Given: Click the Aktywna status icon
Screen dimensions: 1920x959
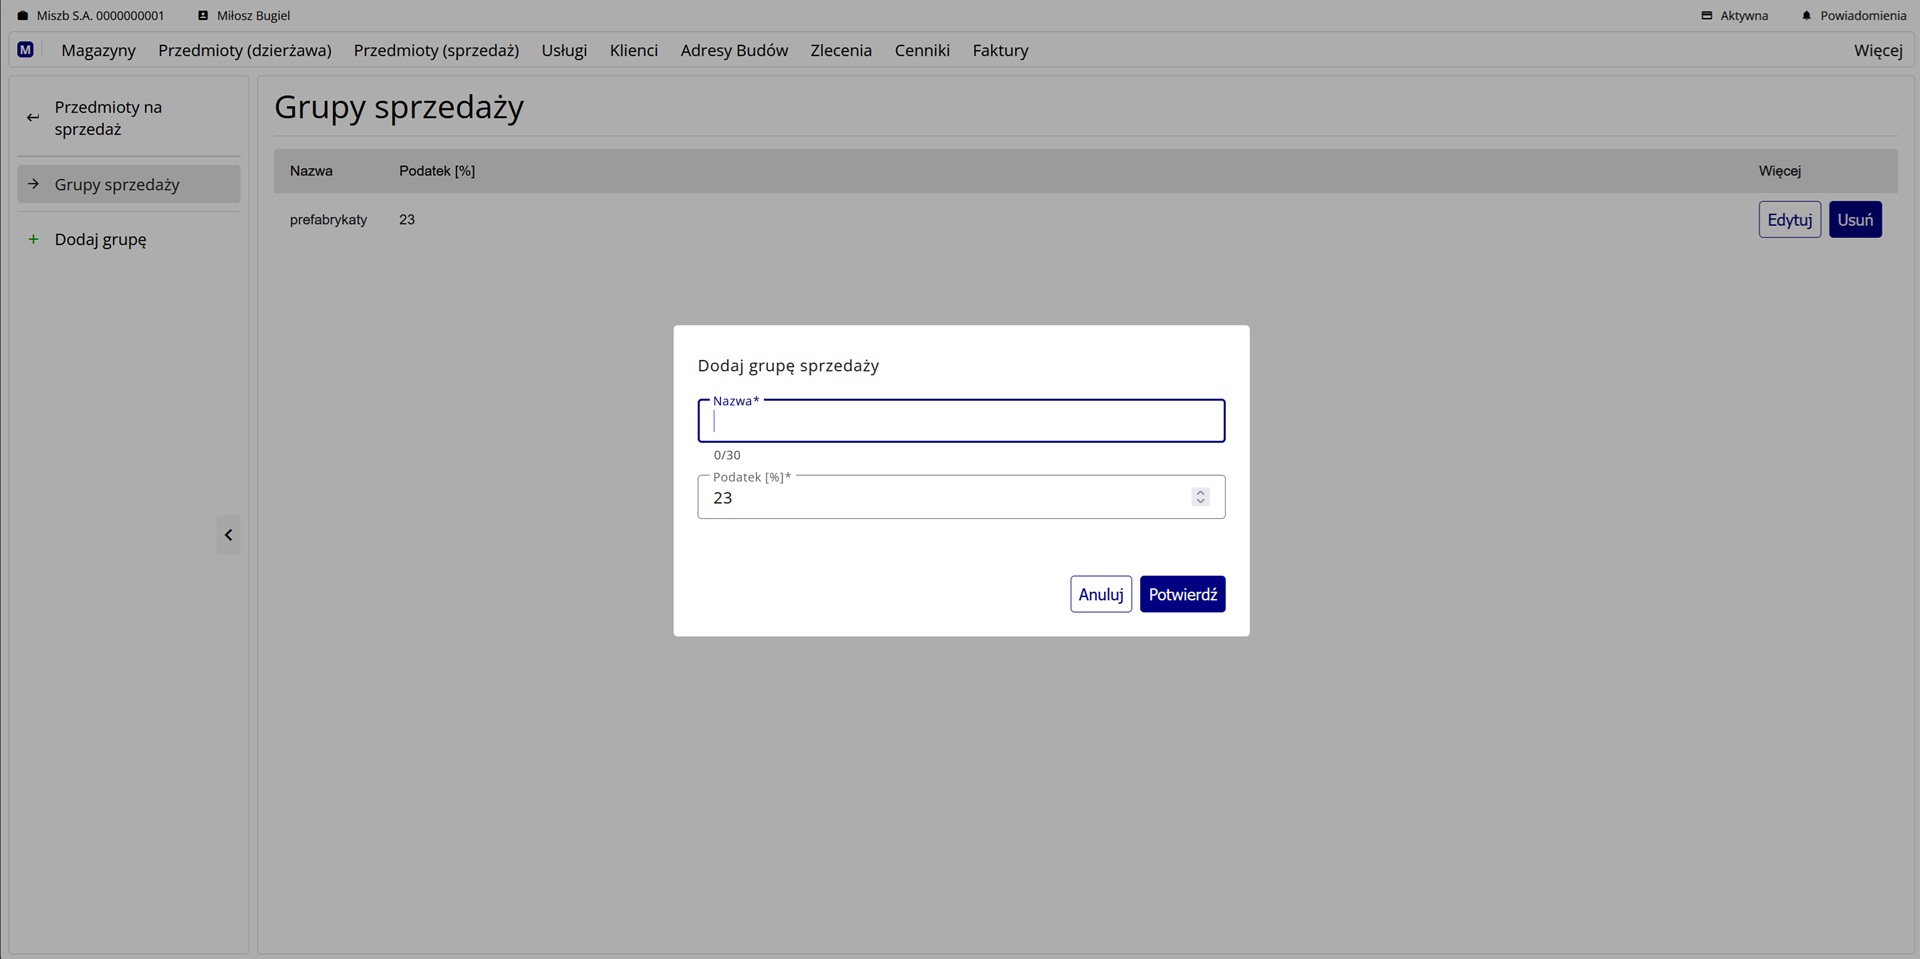Looking at the screenshot, I should click(1707, 16).
